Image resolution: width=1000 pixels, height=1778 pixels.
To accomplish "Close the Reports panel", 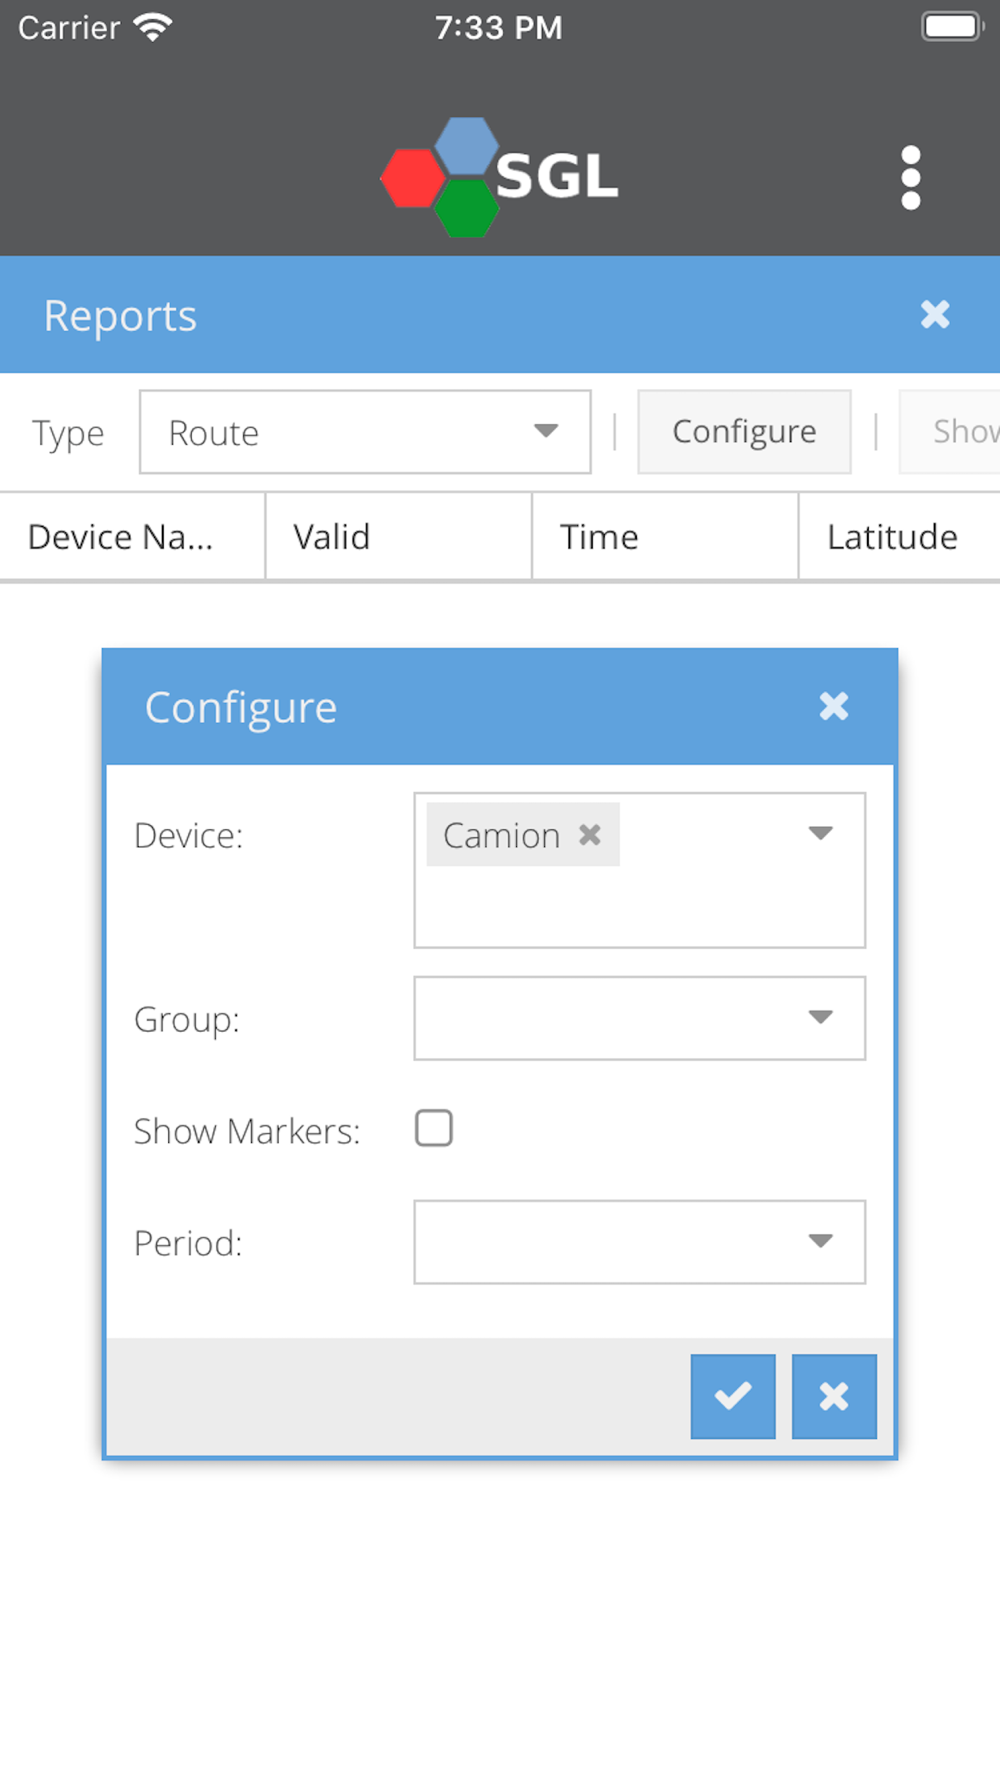I will click(x=935, y=315).
